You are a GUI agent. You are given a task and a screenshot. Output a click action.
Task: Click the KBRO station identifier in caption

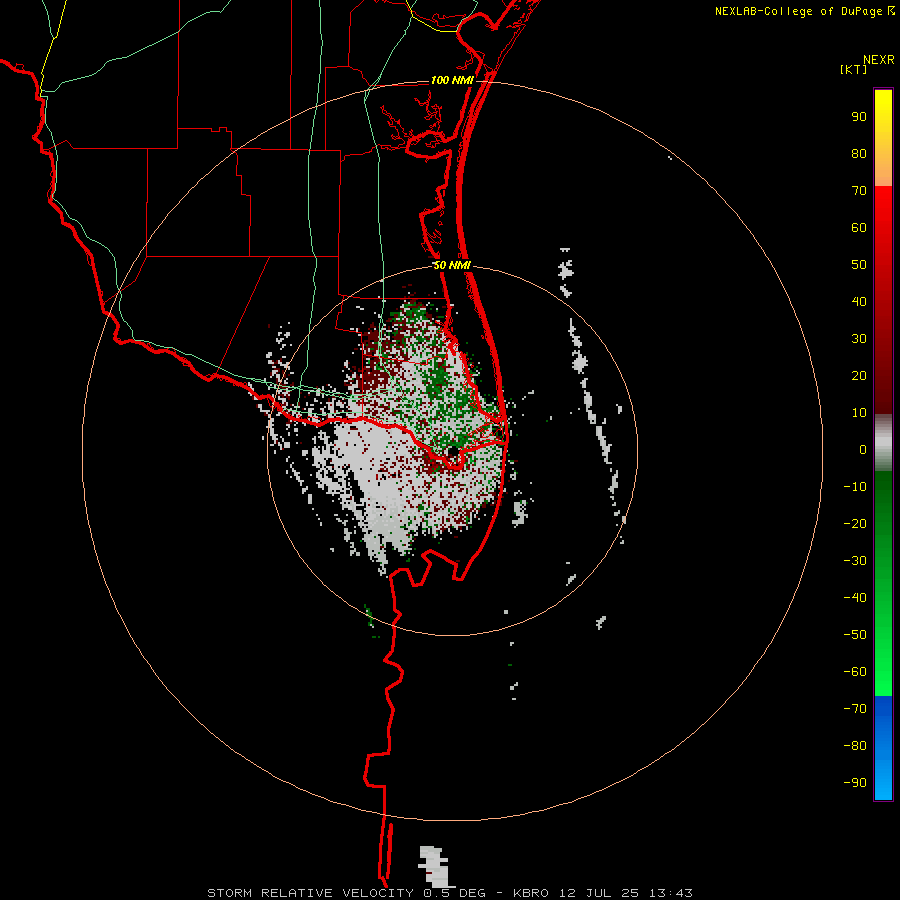pos(530,893)
